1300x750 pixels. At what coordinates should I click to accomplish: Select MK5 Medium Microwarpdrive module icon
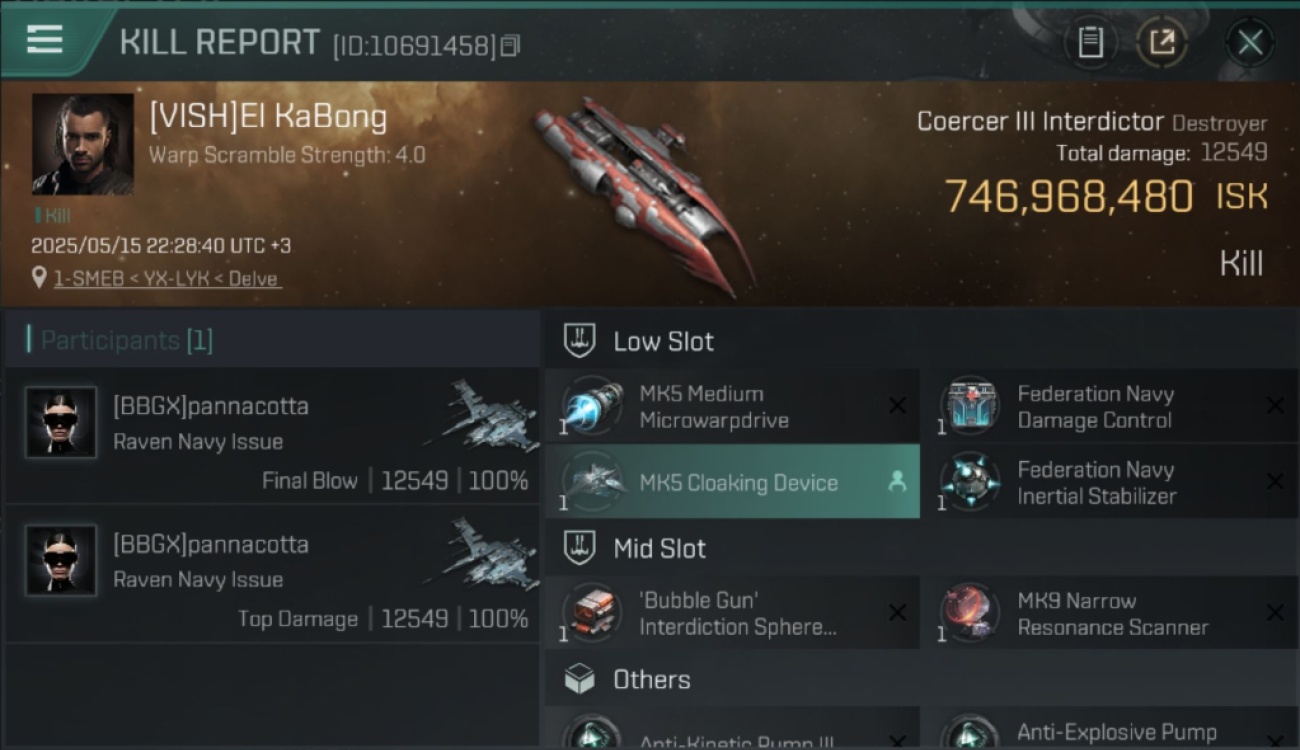click(592, 407)
